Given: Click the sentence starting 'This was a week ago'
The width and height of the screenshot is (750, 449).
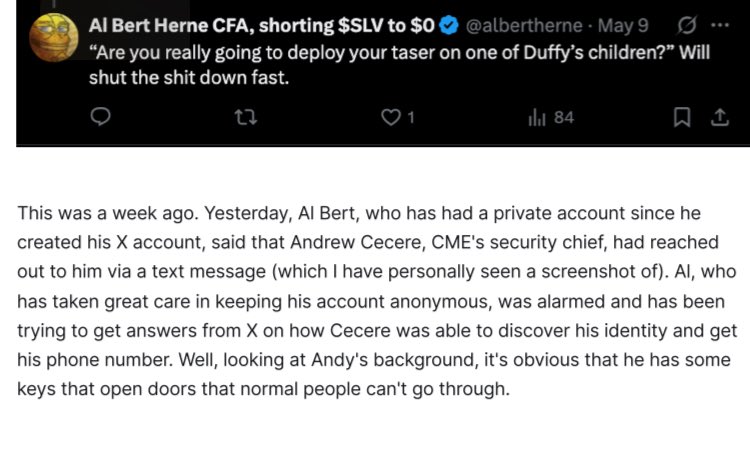Looking at the screenshot, I should [109, 213].
